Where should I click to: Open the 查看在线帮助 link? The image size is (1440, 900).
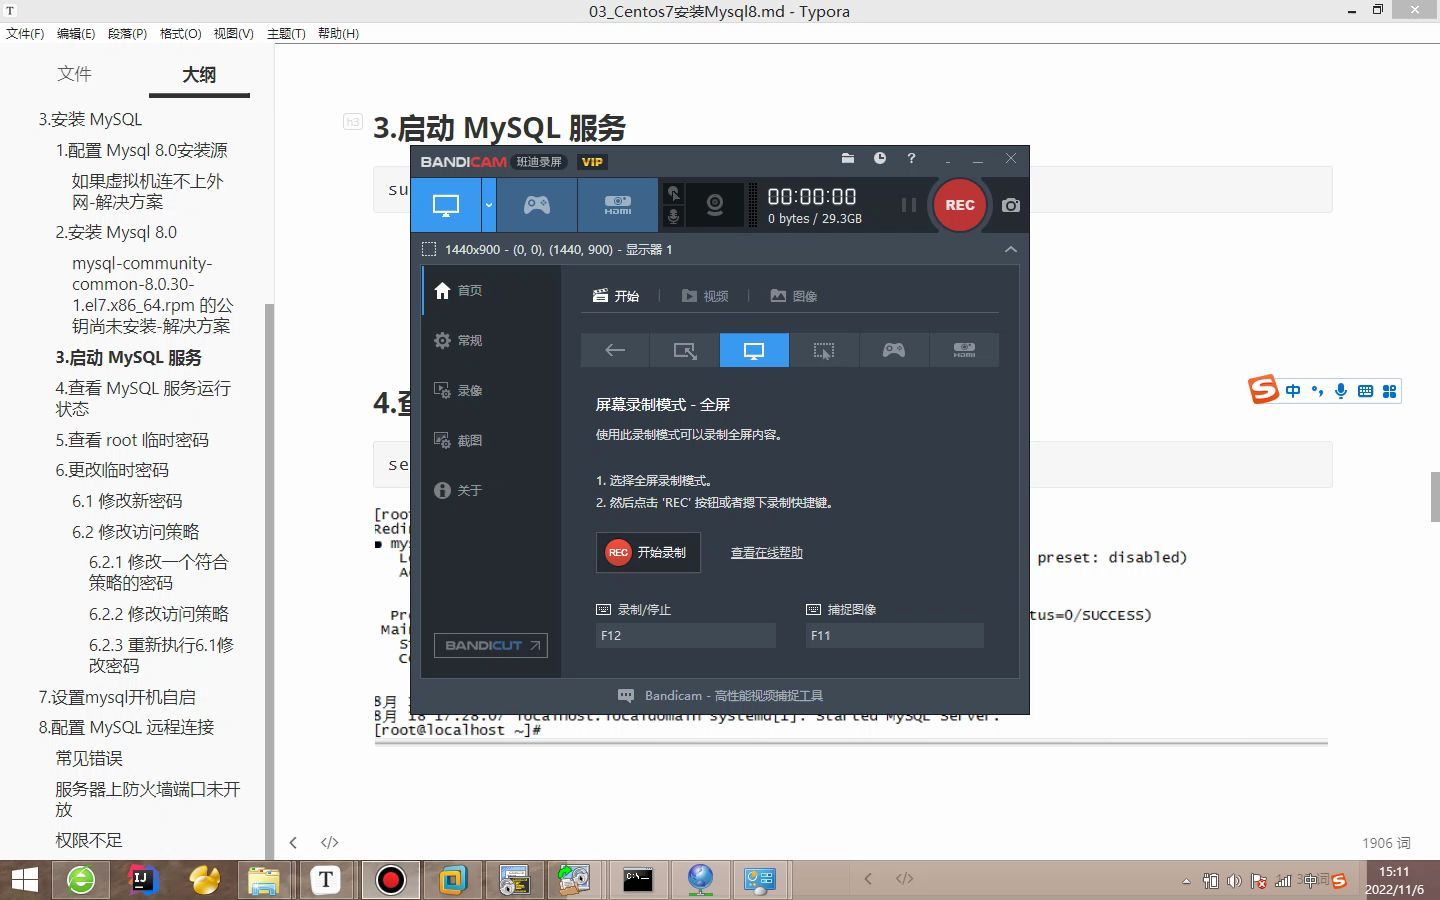[766, 552]
